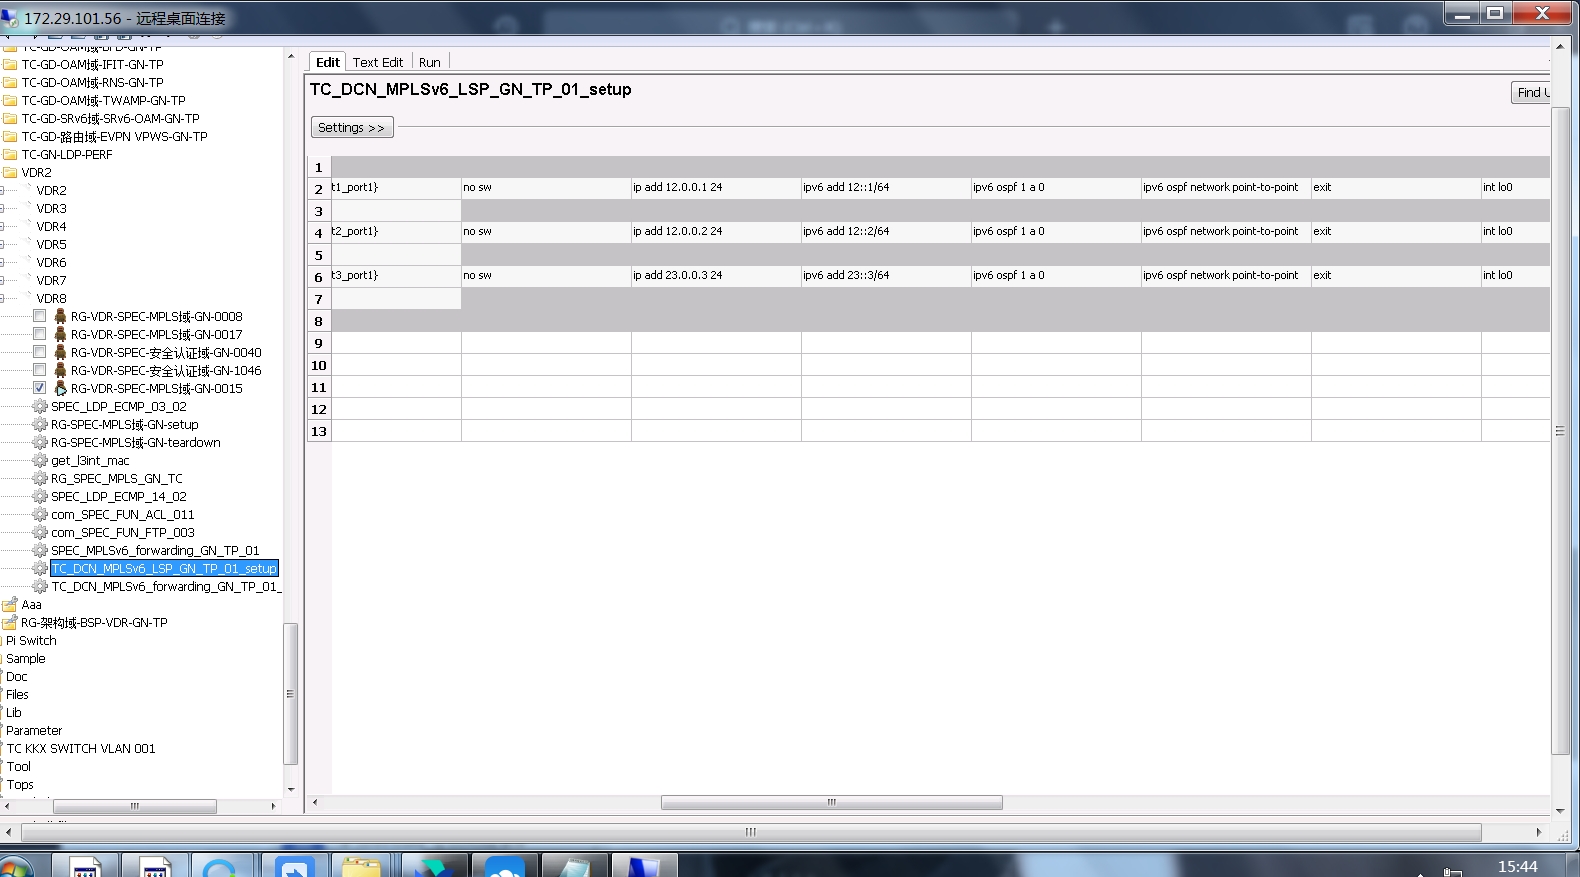1580x877 pixels.
Task: Expand the VDR5 tree node
Action: [3, 244]
